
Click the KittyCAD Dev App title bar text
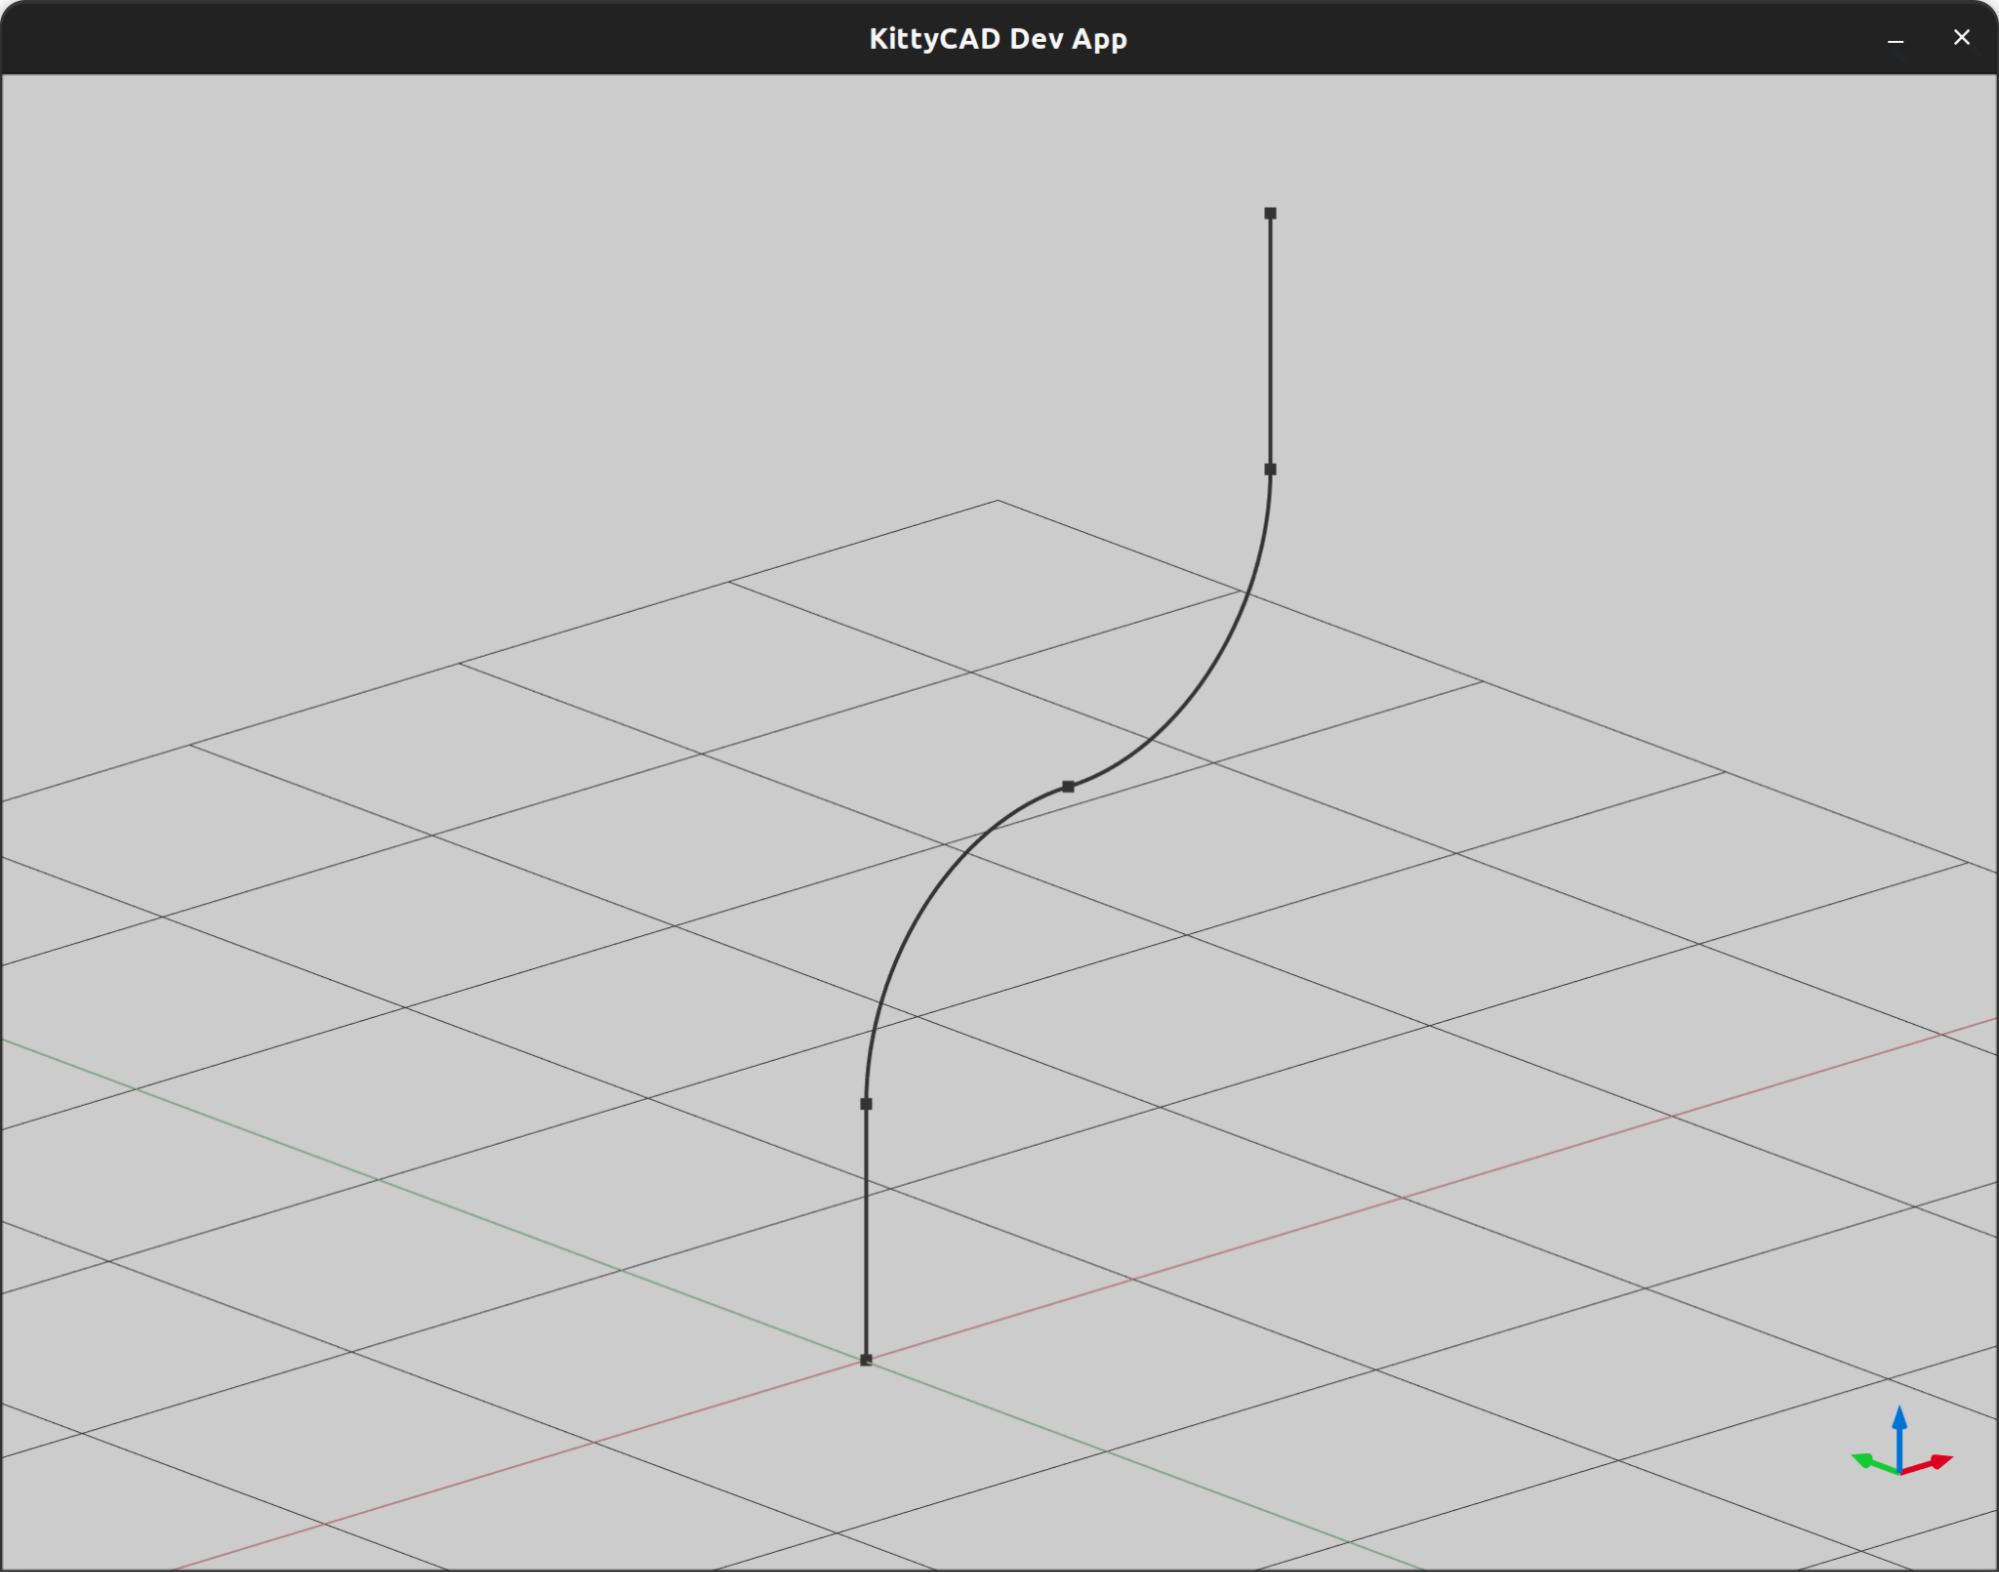coord(998,38)
